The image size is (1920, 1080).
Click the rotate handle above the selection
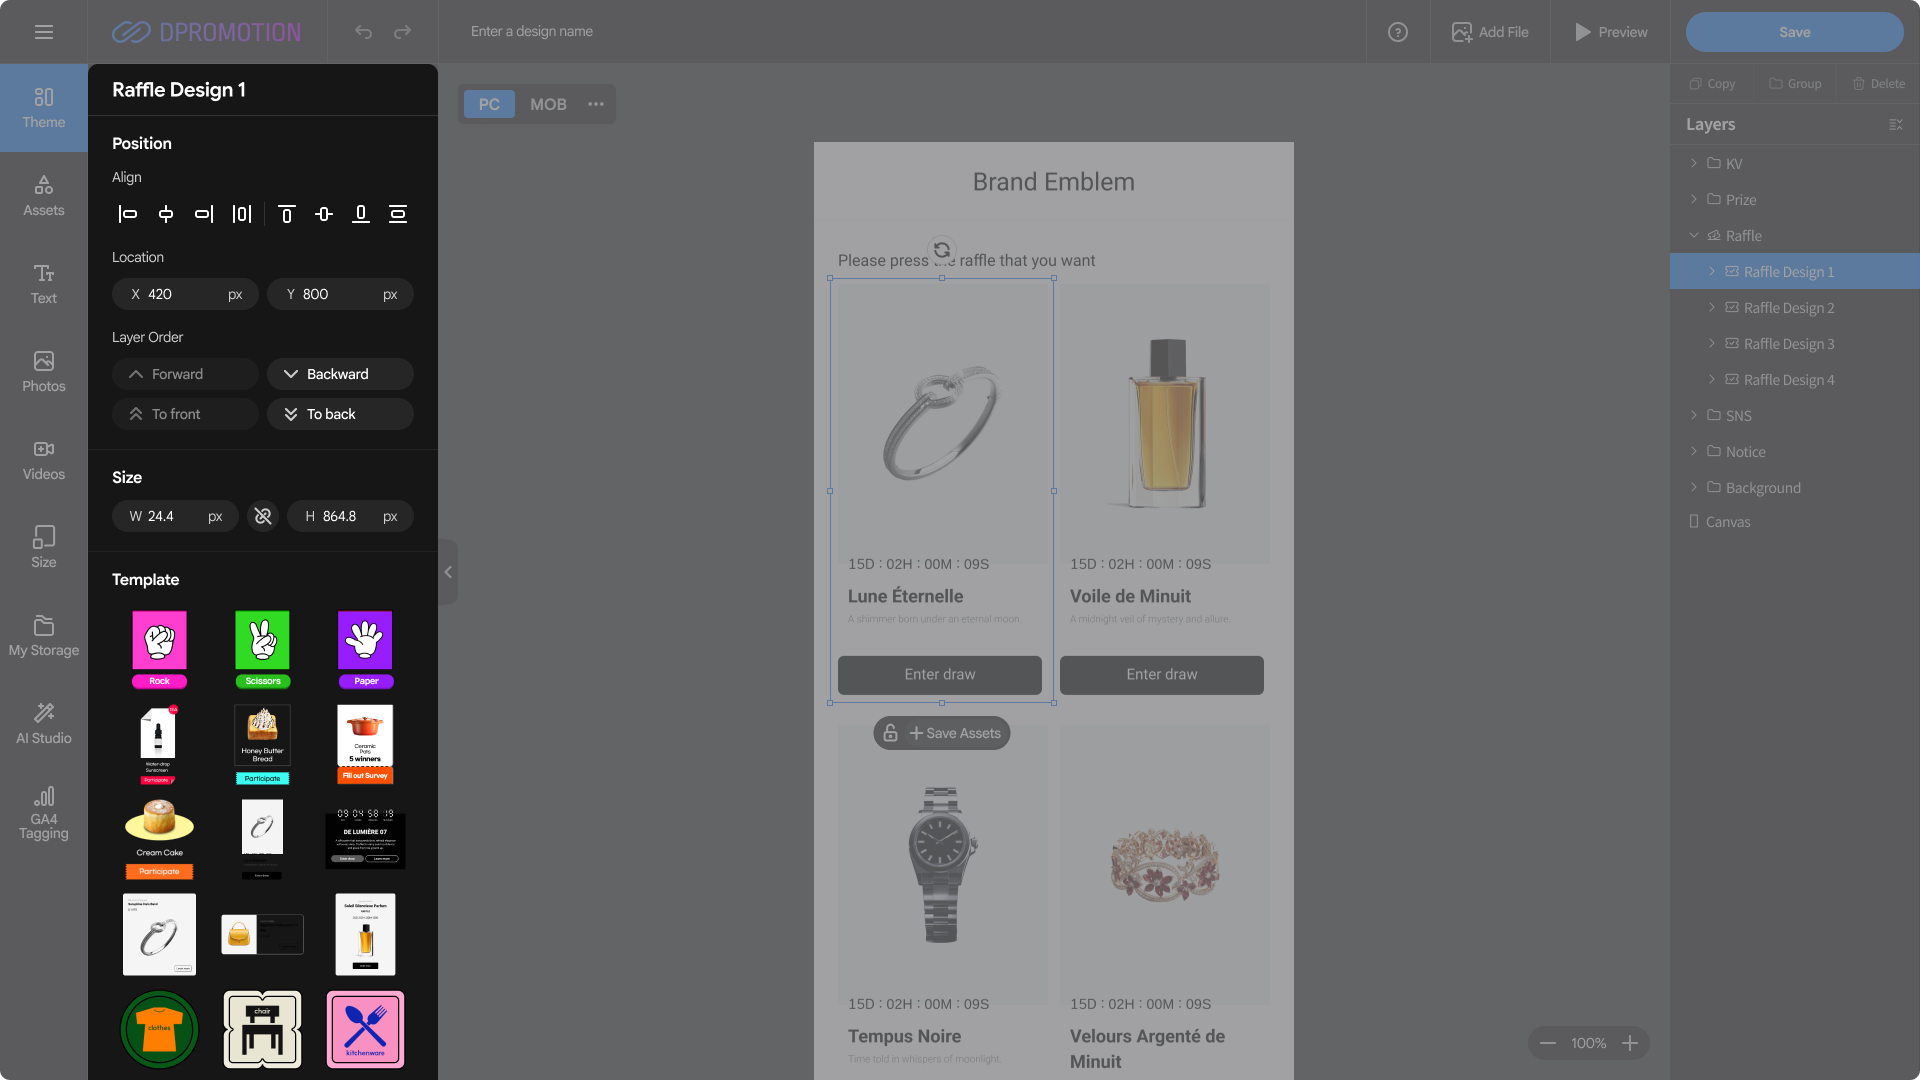click(941, 250)
